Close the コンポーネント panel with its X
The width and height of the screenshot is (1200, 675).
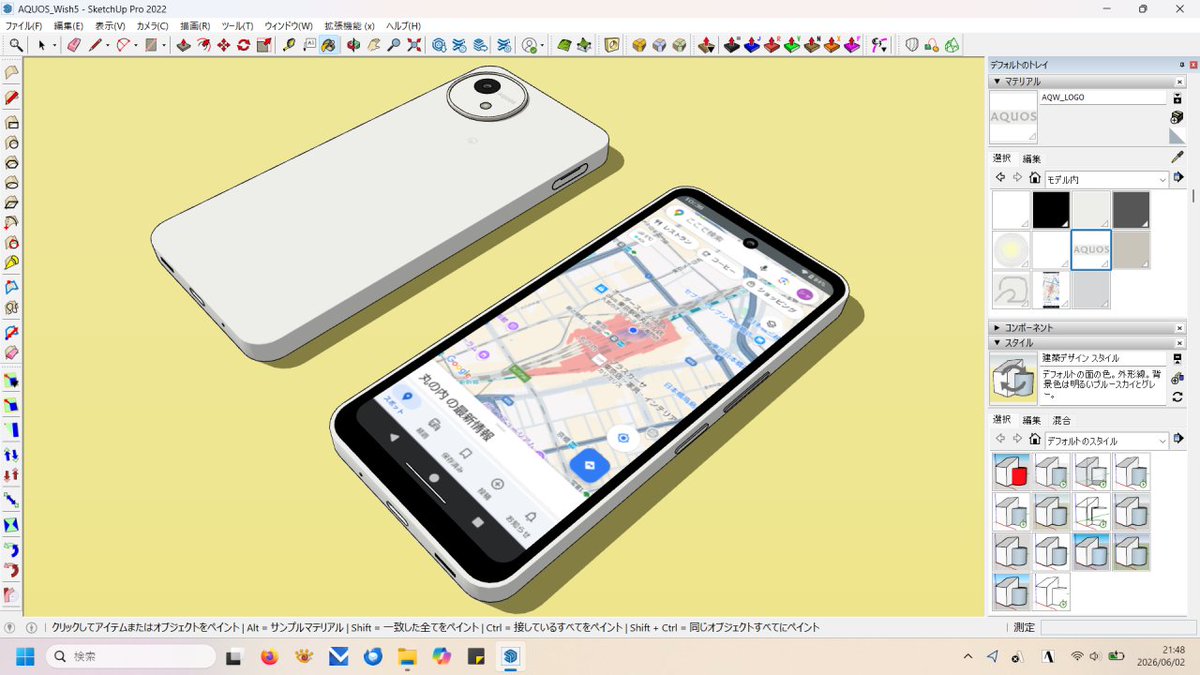coord(1181,328)
